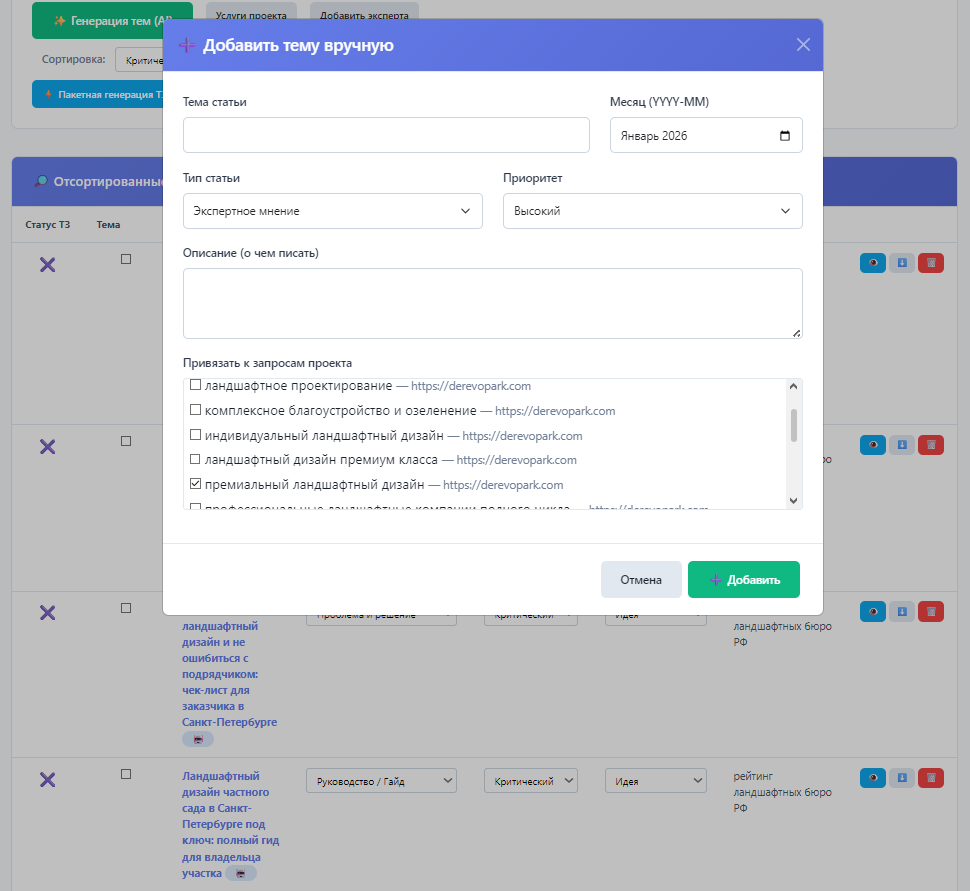Open the «Ландшафтный дизайн частного сада» topic link
Image resolution: width=970 pixels, height=891 pixels.
click(x=231, y=824)
